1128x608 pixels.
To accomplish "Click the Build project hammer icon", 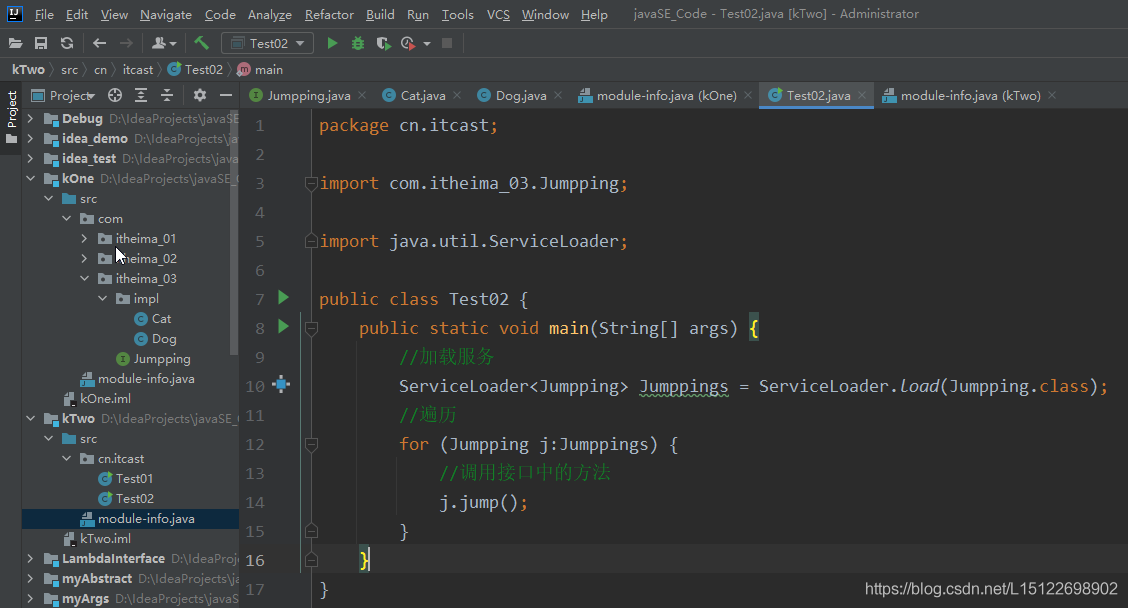I will point(201,43).
